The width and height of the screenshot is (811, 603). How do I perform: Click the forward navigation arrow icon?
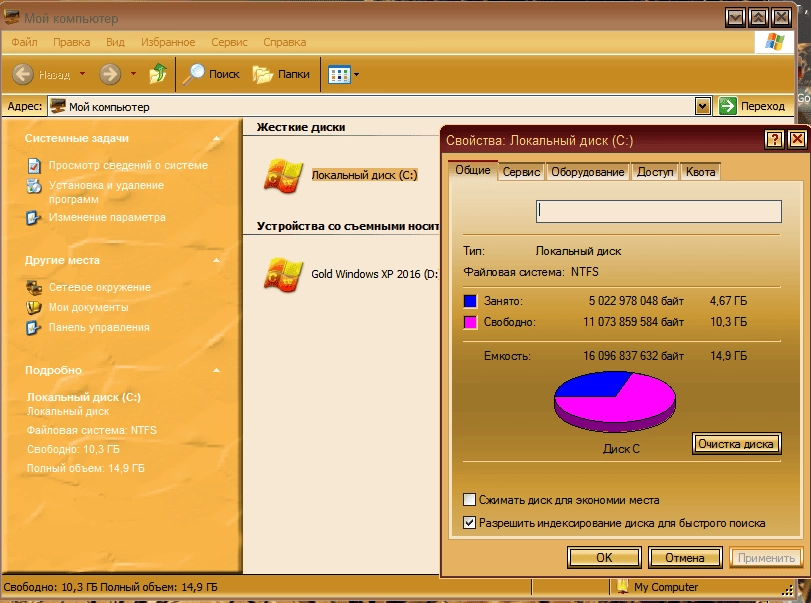(x=110, y=74)
